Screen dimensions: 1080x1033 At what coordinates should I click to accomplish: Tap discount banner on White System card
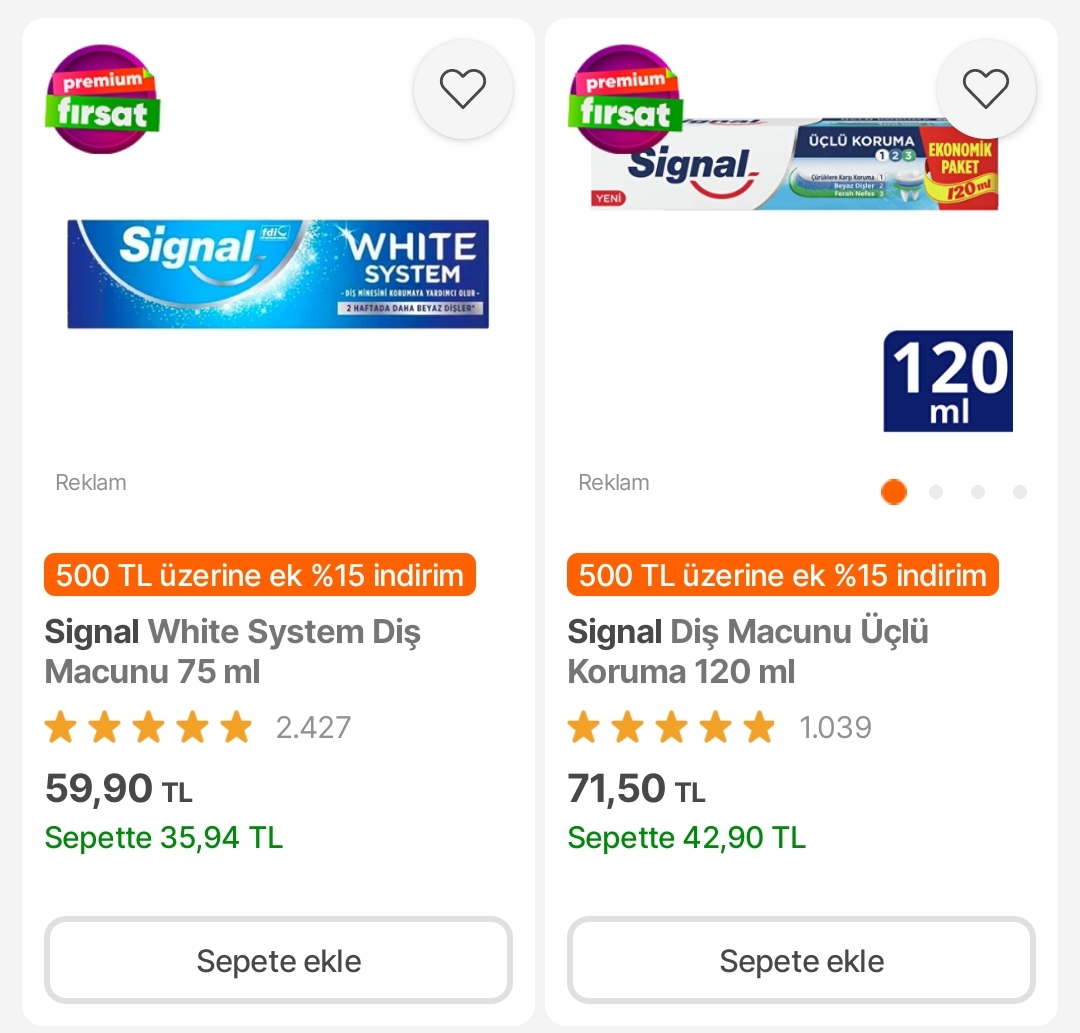pyautogui.click(x=260, y=575)
